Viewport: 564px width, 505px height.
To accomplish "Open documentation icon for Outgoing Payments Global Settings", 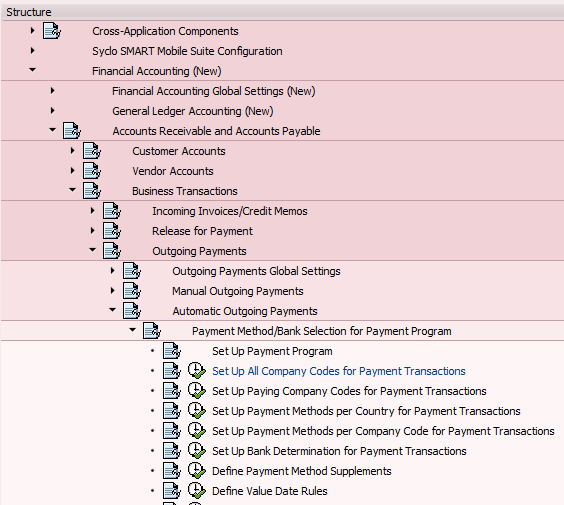I will click(x=132, y=271).
